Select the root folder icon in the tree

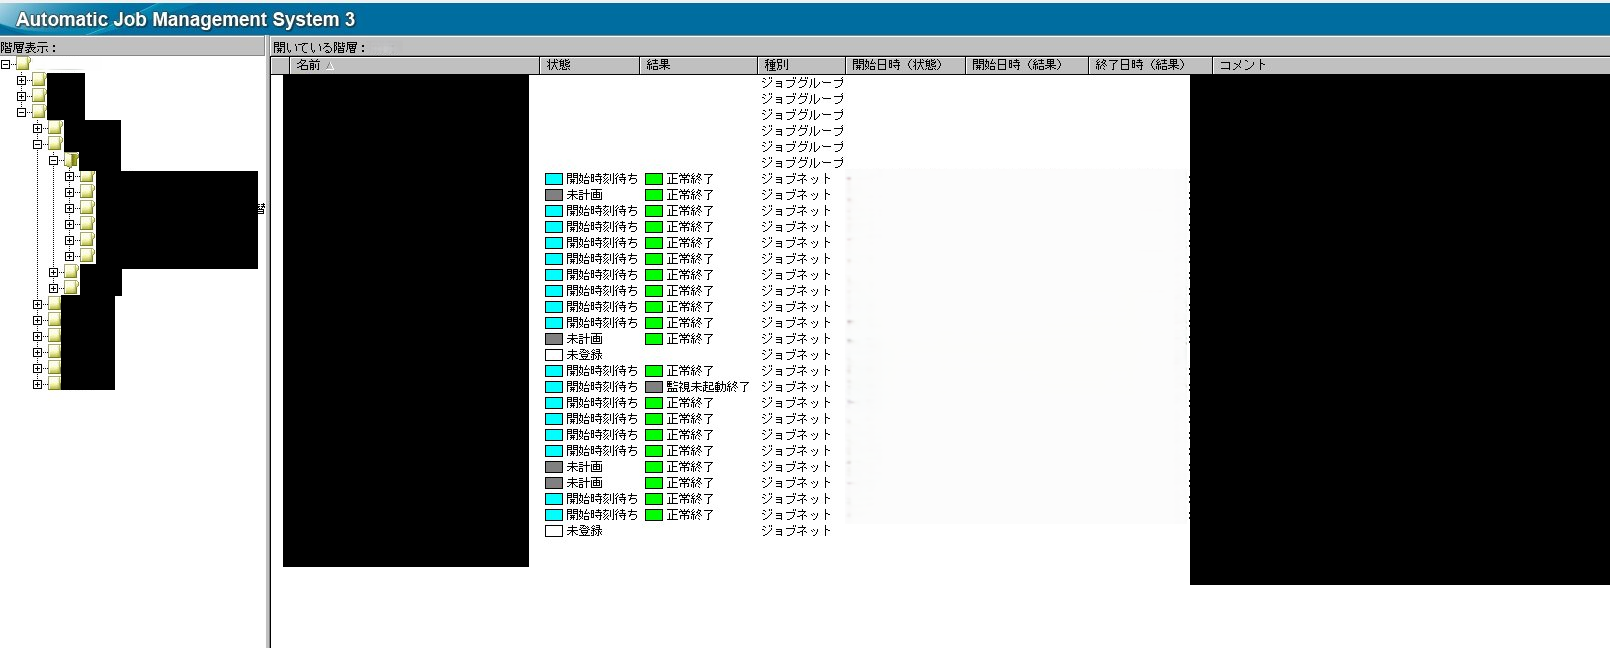pyautogui.click(x=22, y=64)
